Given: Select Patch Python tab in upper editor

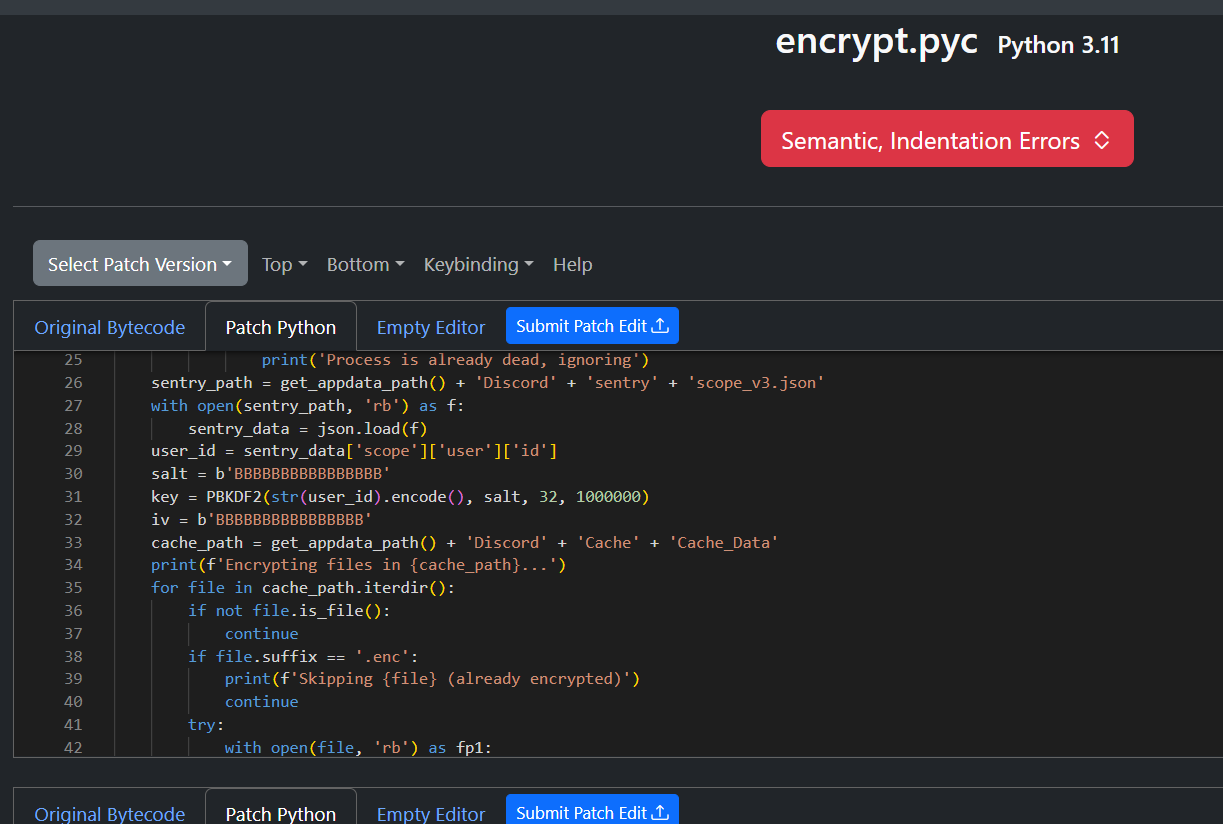Looking at the screenshot, I should (x=281, y=327).
